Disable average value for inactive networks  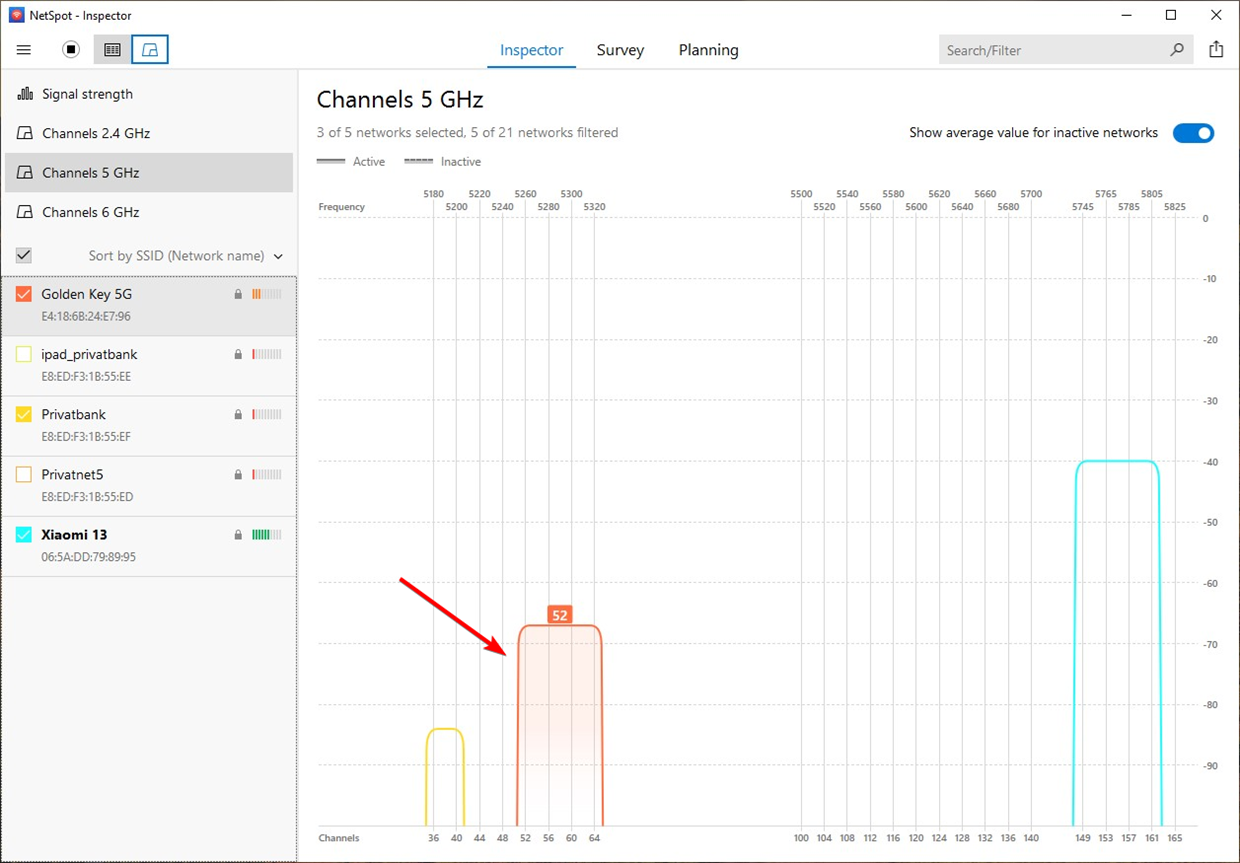[1193, 132]
